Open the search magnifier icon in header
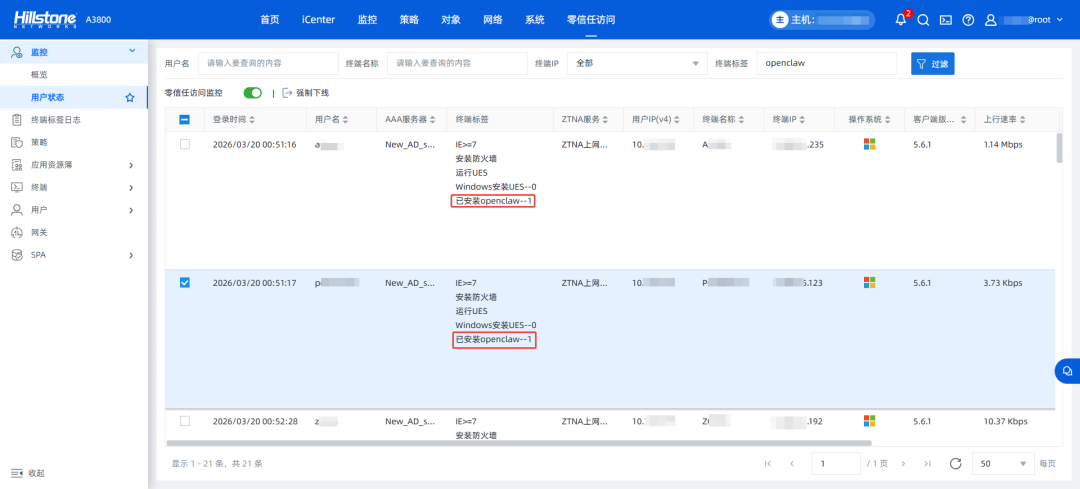The height and width of the screenshot is (489, 1080). tap(924, 20)
